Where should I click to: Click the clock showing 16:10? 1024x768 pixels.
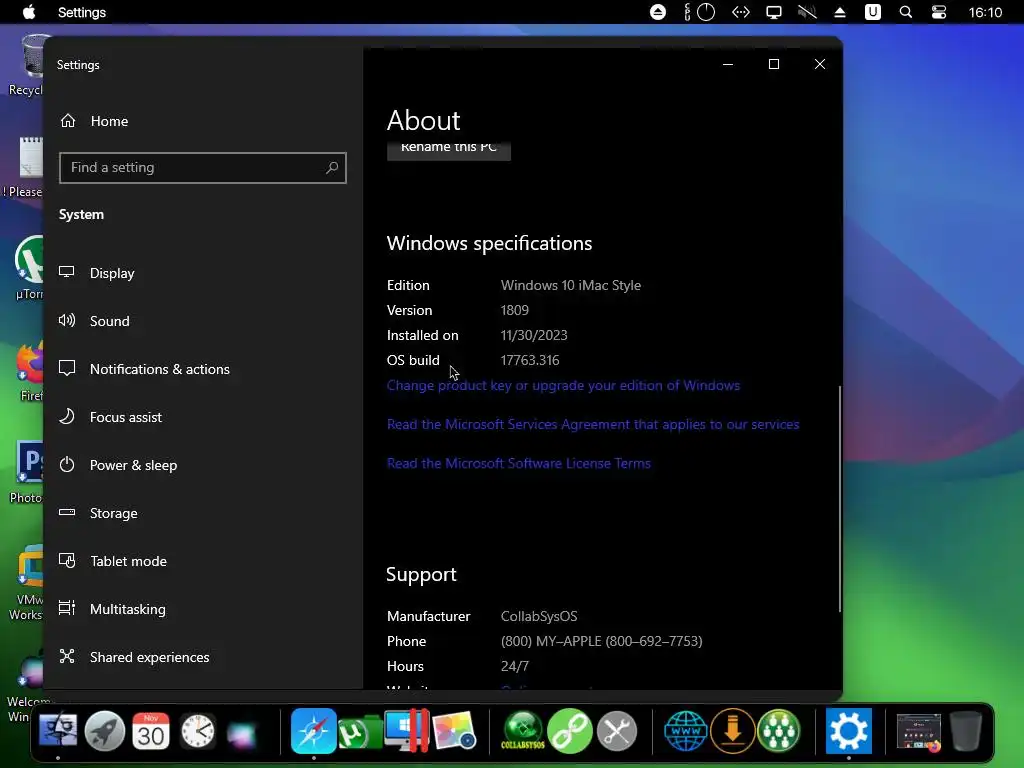click(985, 12)
